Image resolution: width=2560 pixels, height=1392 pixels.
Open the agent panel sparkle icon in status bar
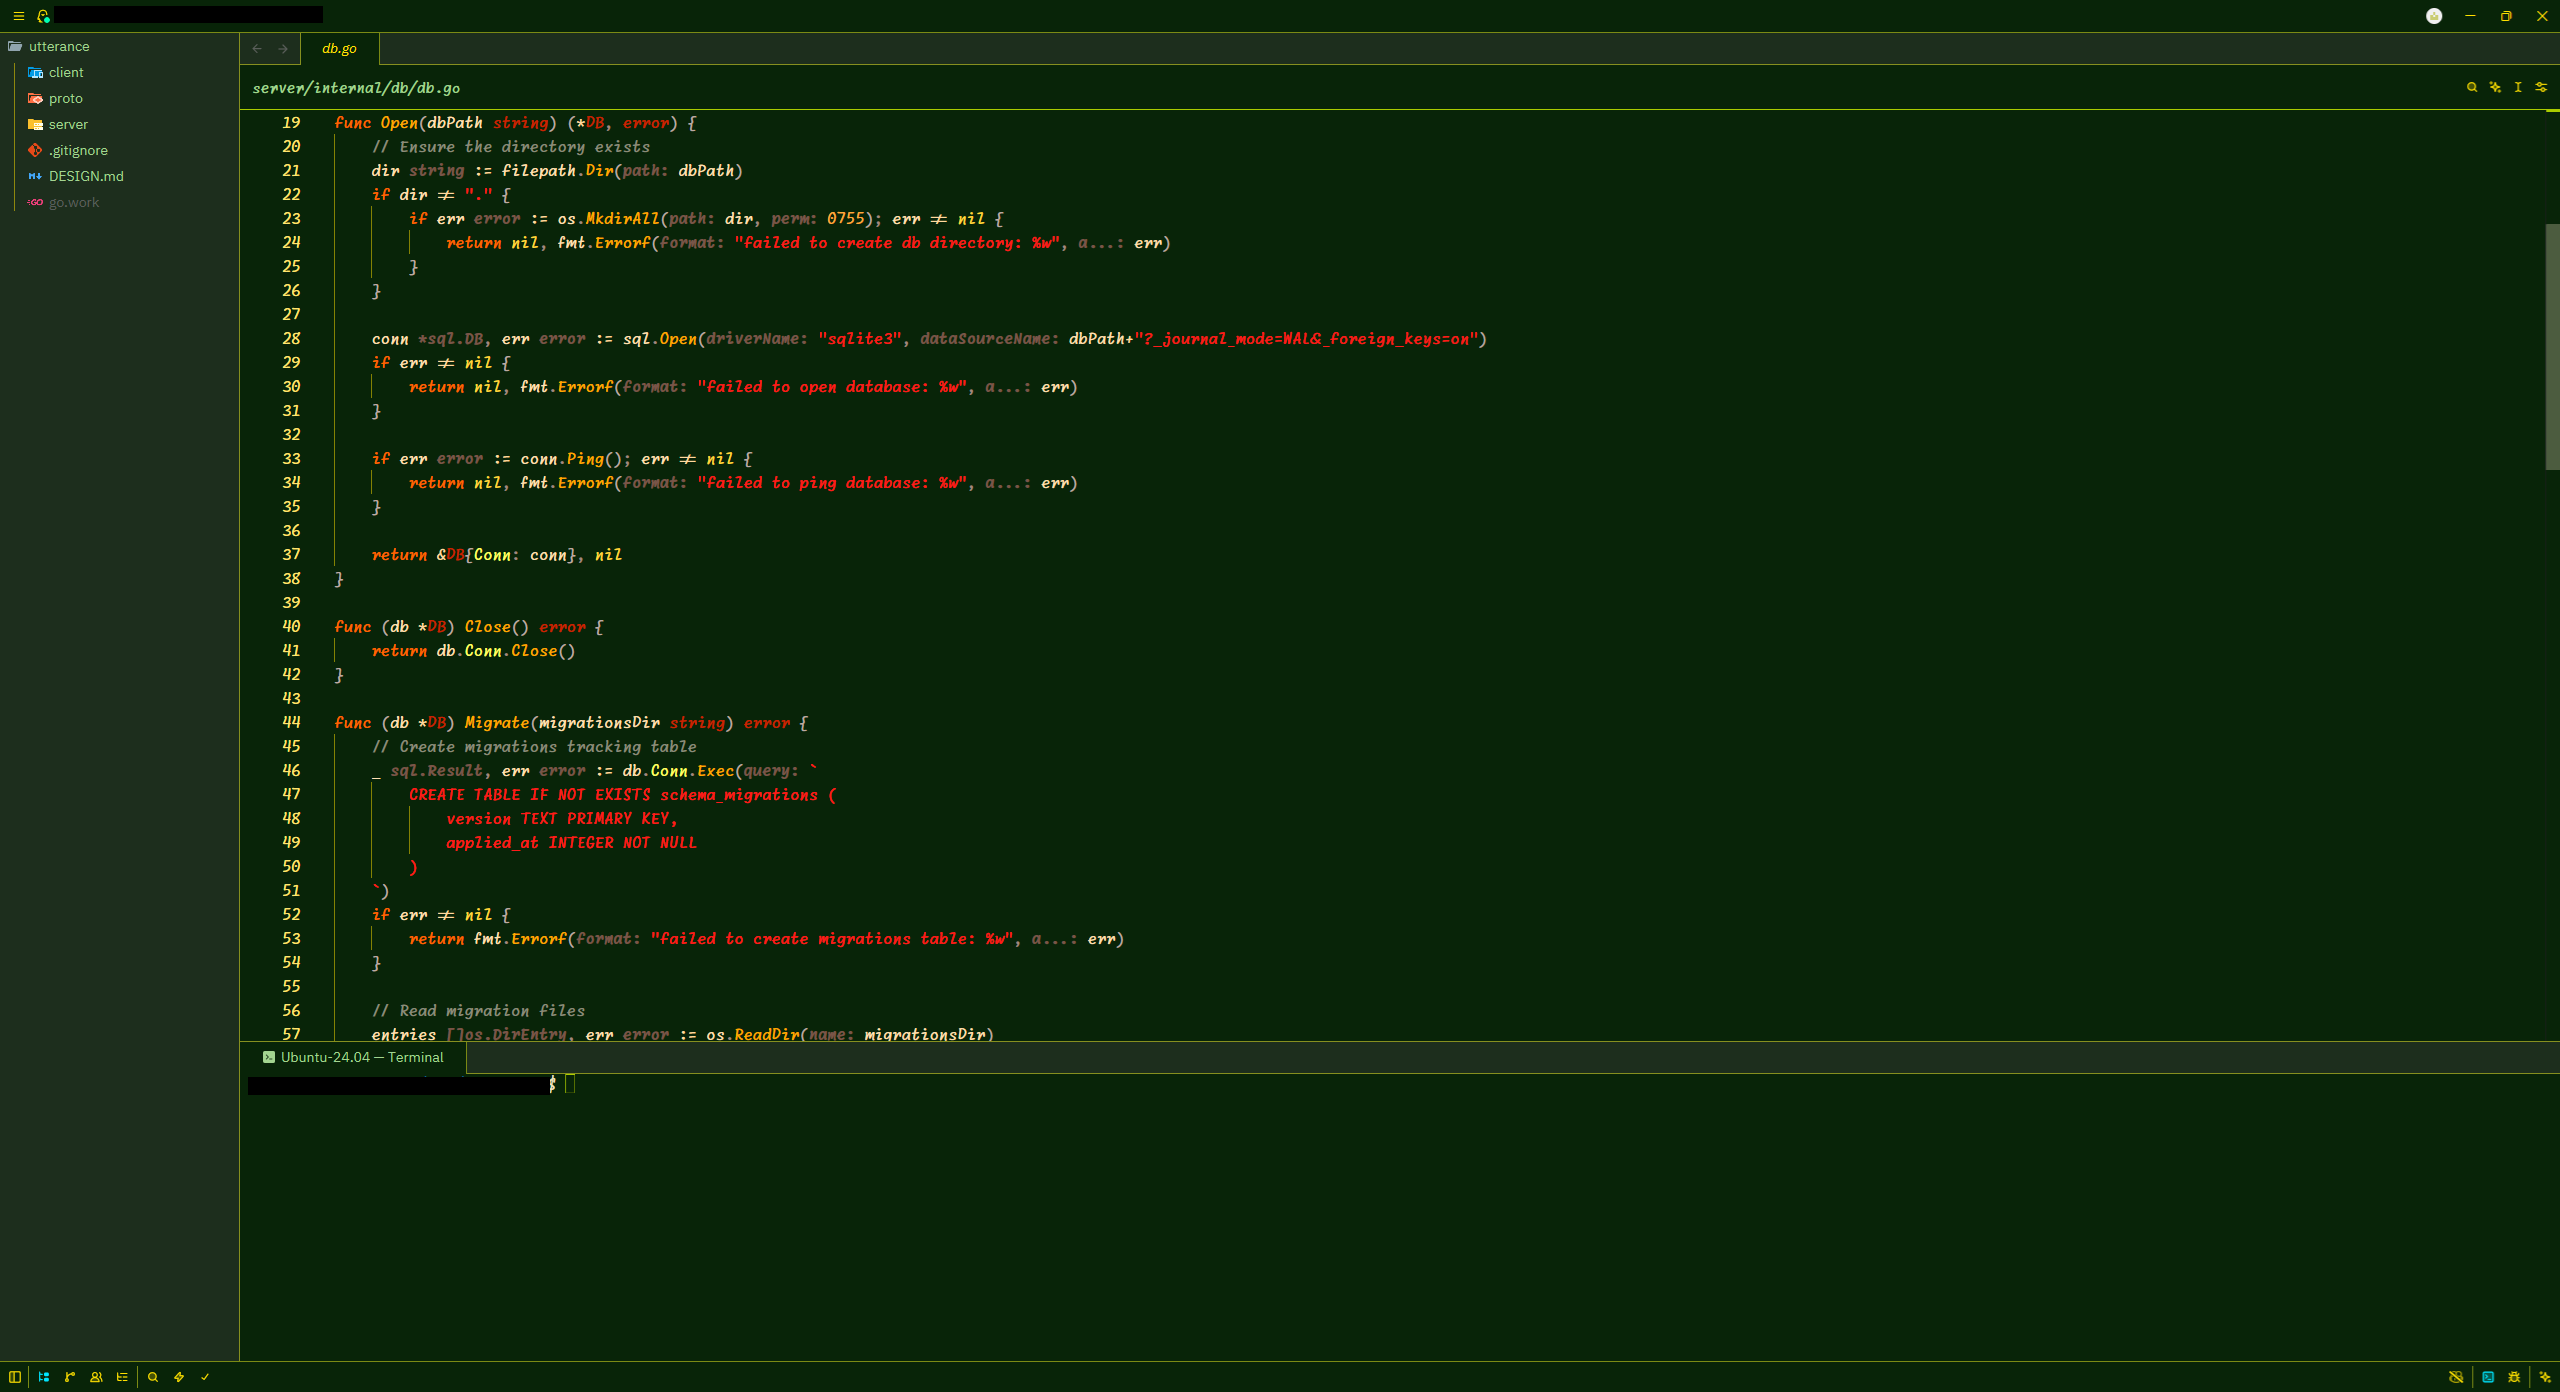click(2545, 1377)
